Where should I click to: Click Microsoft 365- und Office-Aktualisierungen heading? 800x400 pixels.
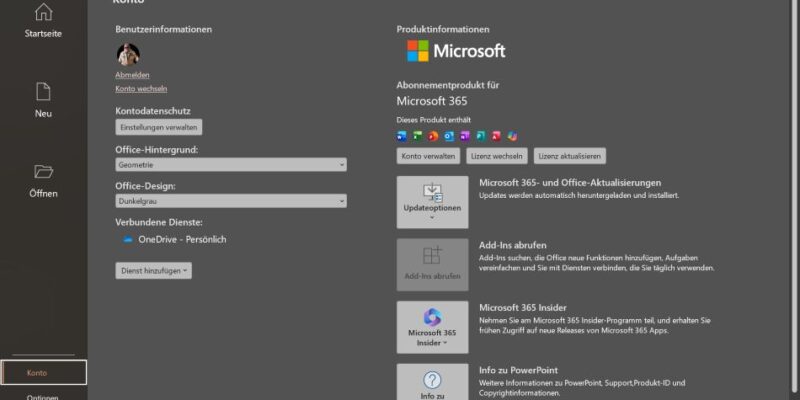click(x=570, y=183)
